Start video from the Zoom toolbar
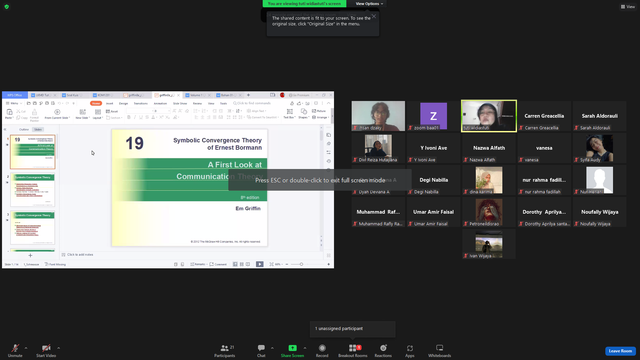The width and height of the screenshot is (640, 360). click(x=46, y=350)
